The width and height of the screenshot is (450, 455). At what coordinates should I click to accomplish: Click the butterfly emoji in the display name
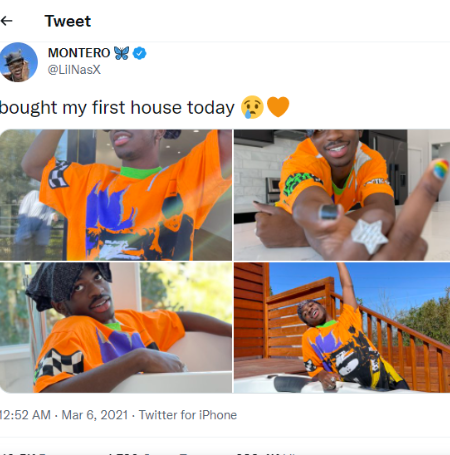tap(121, 53)
